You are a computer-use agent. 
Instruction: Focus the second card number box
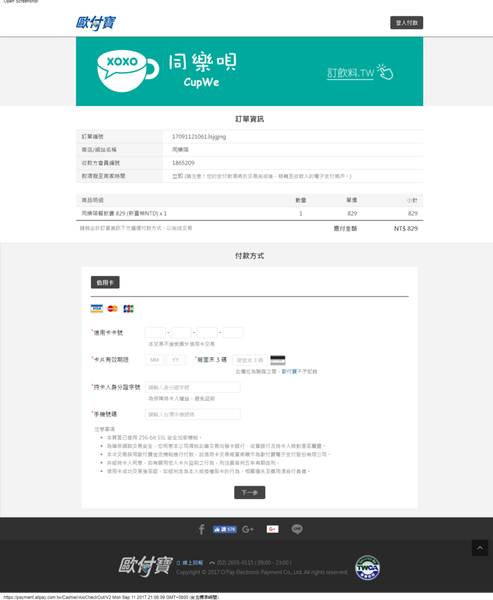coord(181,333)
